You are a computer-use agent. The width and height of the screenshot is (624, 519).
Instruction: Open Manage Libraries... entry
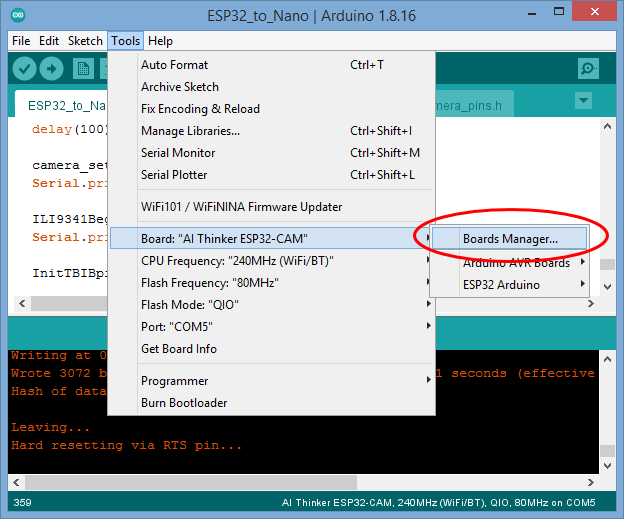(x=271, y=131)
